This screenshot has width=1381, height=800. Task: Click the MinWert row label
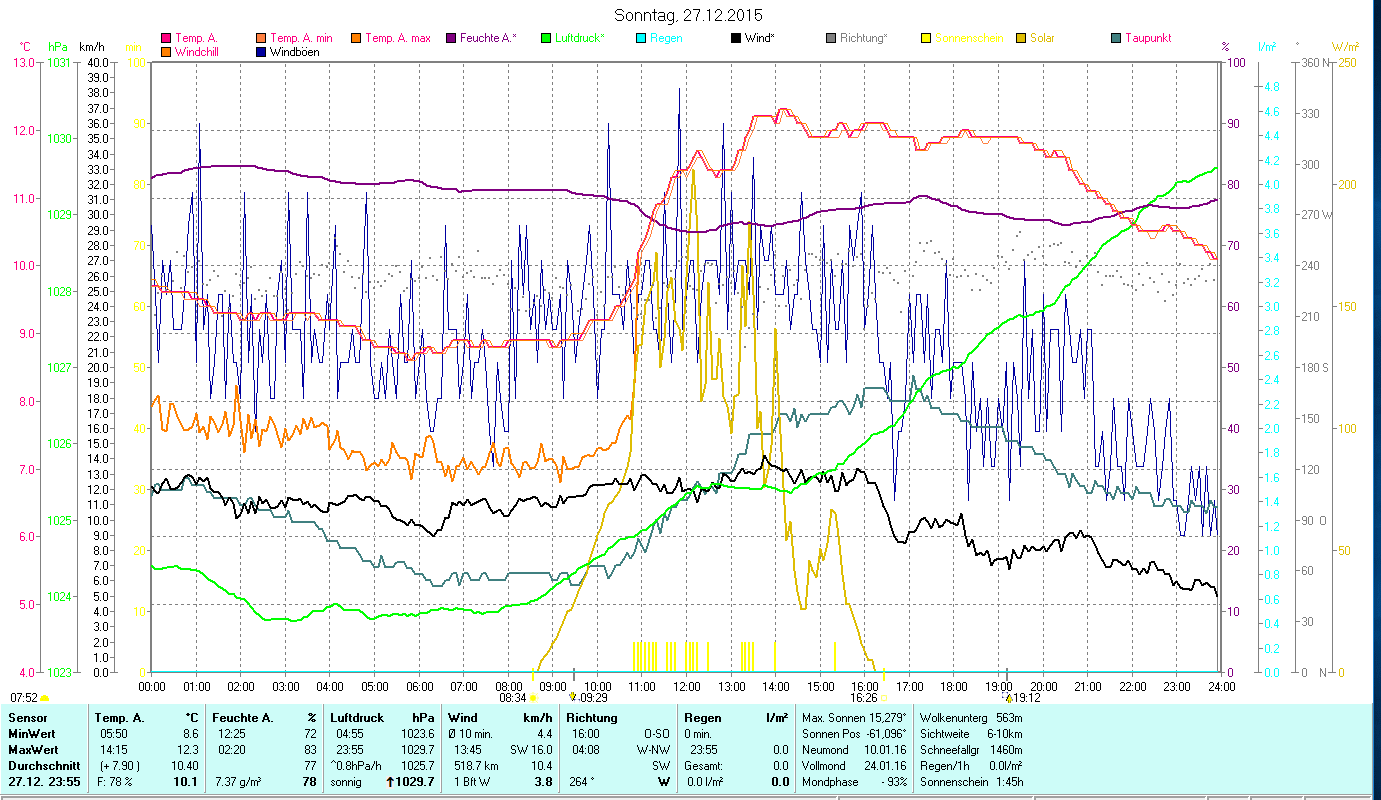[x=31, y=733]
